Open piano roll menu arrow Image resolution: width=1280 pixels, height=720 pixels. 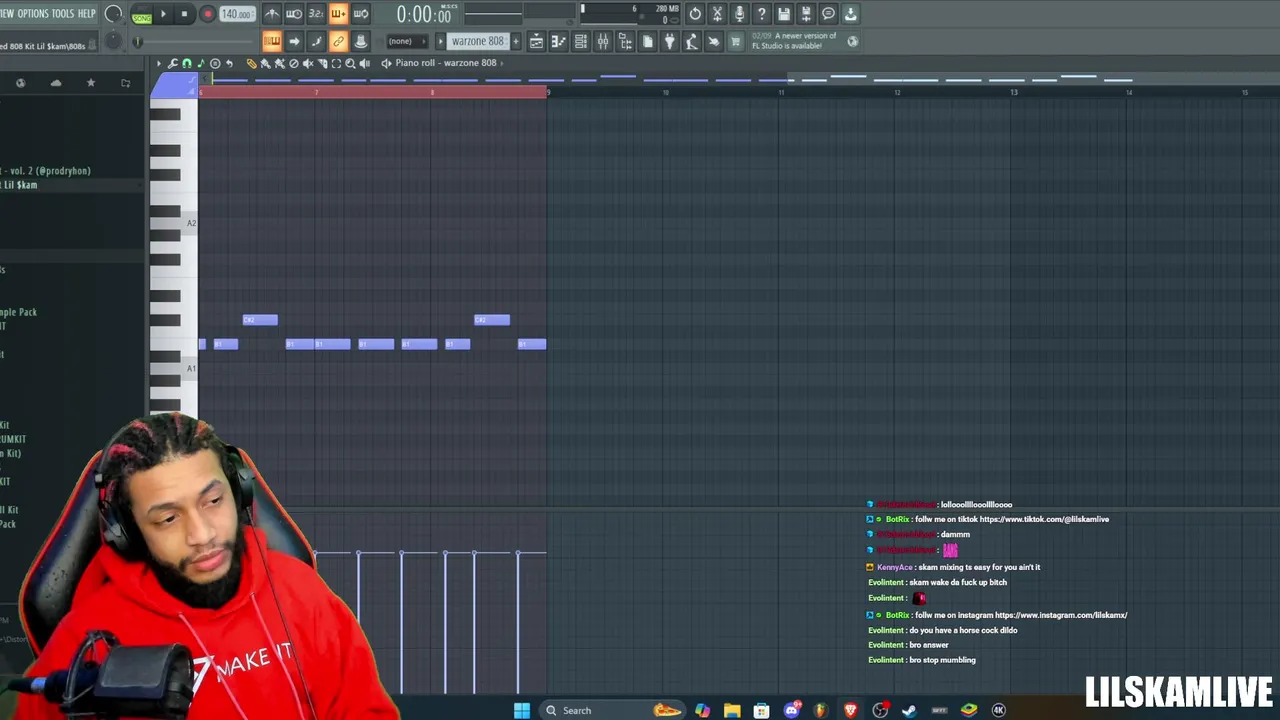click(x=158, y=63)
